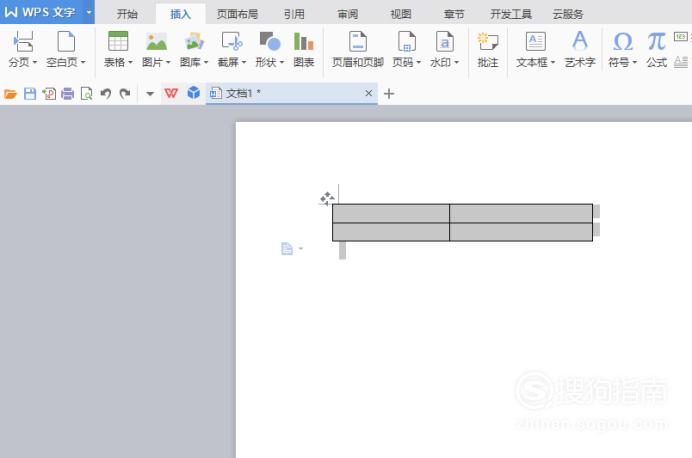The width and height of the screenshot is (692, 458).
Task: Save the document with the floppy icon
Action: pyautogui.click(x=30, y=94)
